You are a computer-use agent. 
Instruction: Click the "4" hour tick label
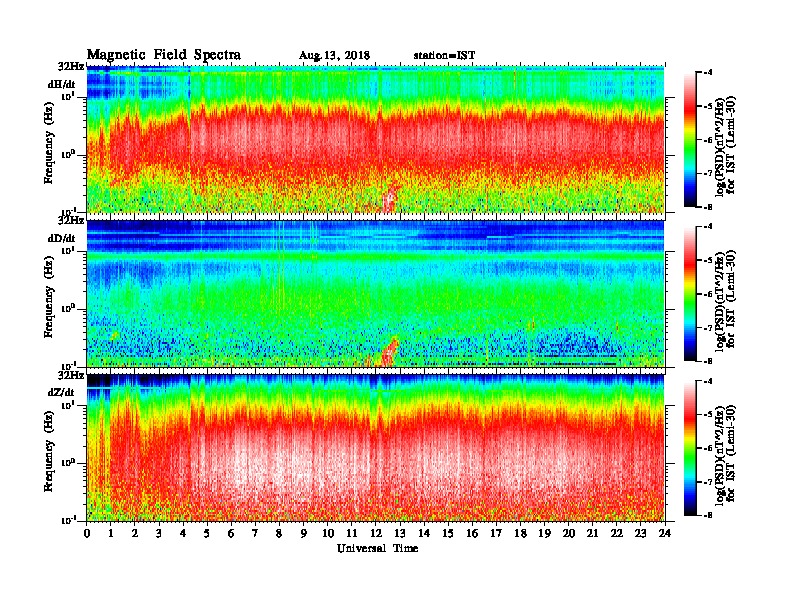[183, 533]
